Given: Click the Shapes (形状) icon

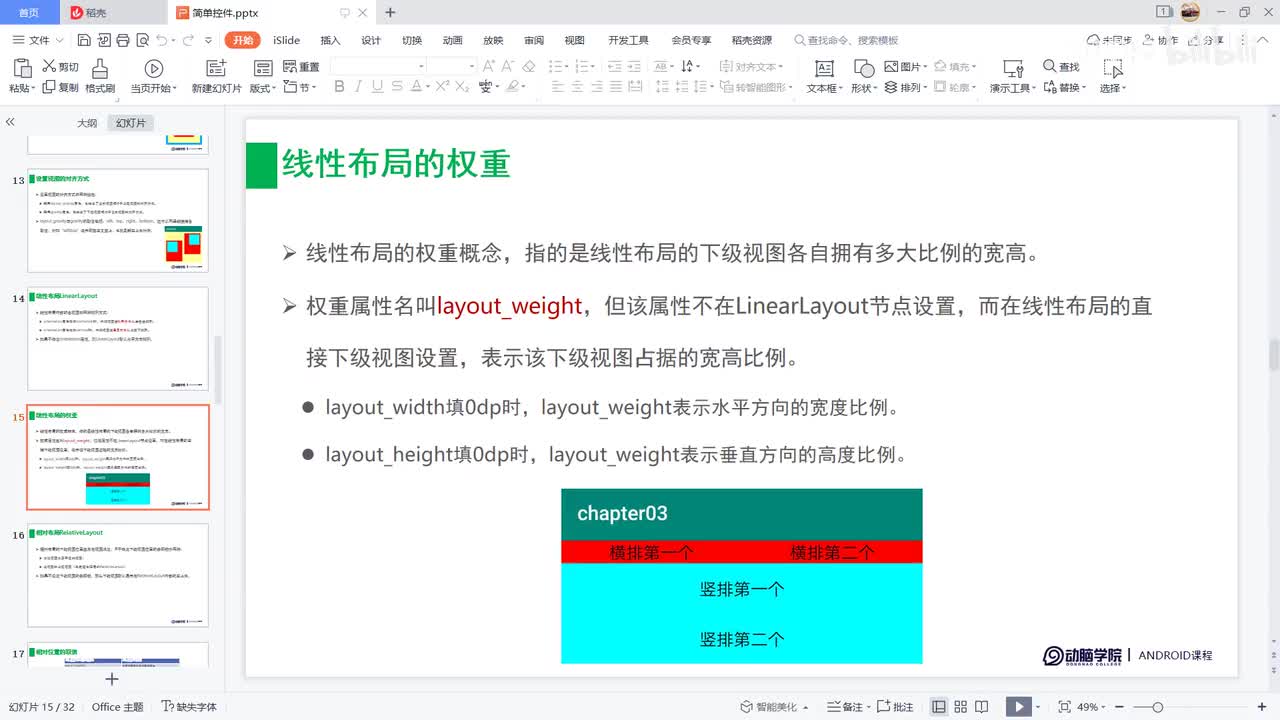Looking at the screenshot, I should (863, 68).
